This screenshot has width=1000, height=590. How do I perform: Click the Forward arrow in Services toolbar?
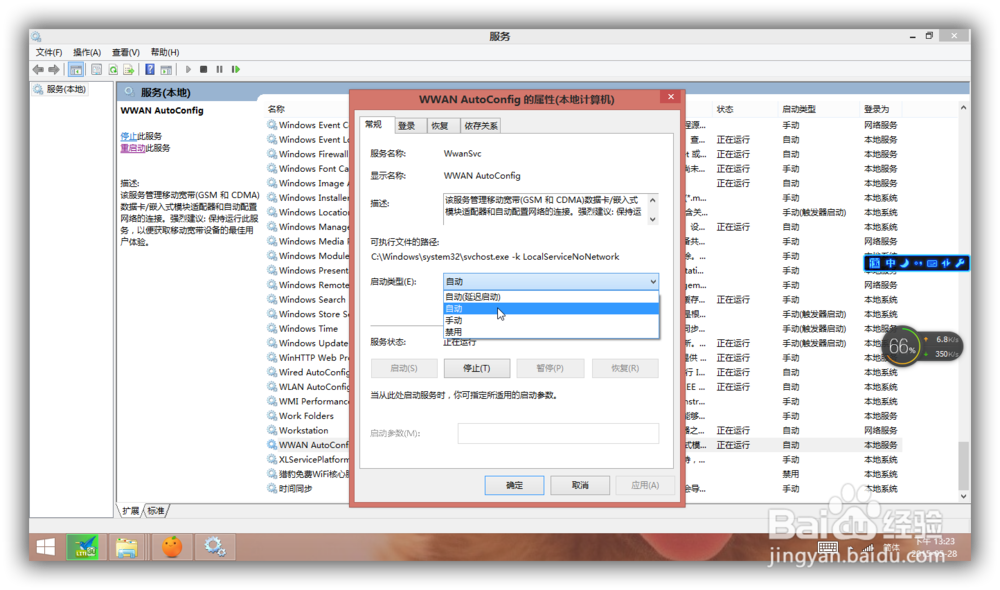(x=54, y=70)
